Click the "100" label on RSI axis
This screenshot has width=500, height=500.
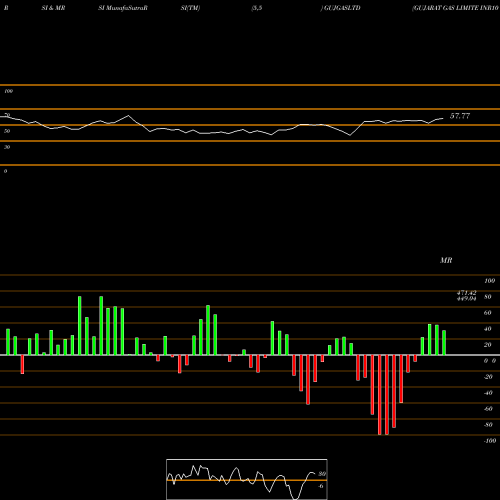coord(8,91)
